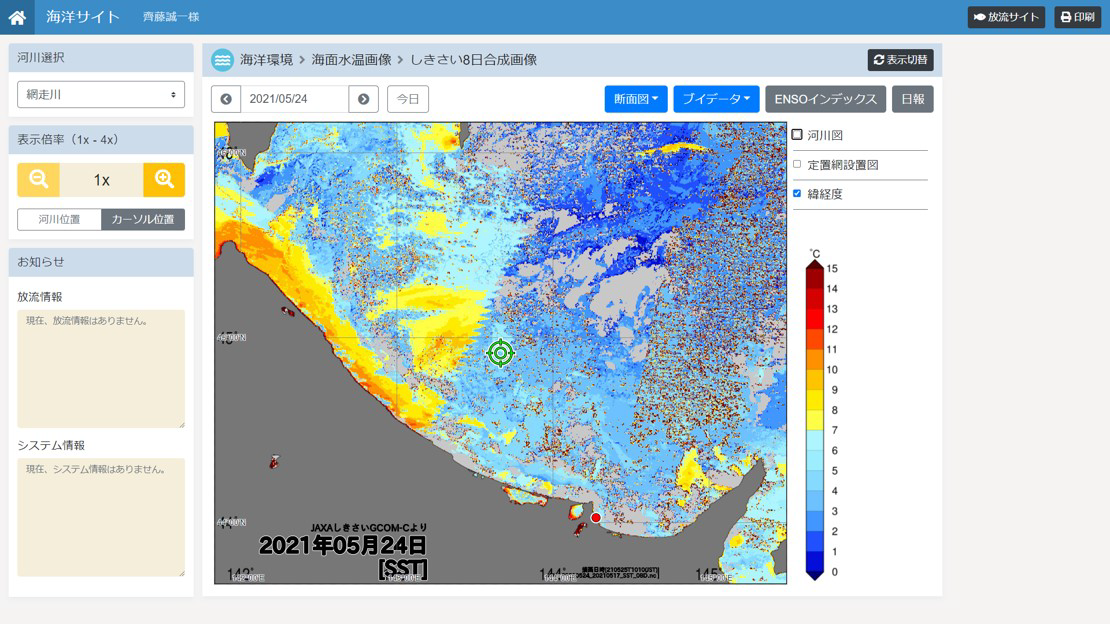Viewport: 1110px width, 624px height.
Task: Open the 網走川 river selection dropdown
Action: click(101, 95)
